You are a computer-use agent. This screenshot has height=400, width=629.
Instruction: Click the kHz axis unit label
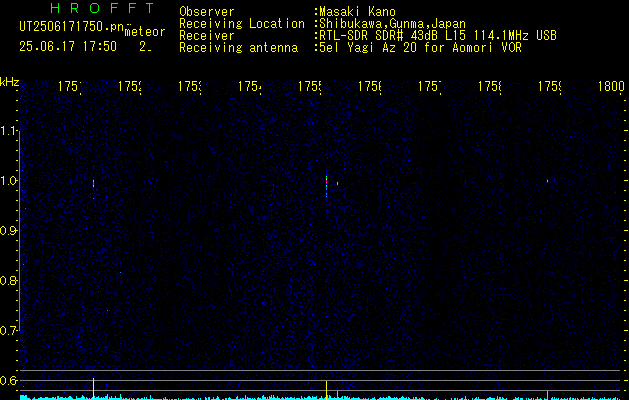[9, 83]
